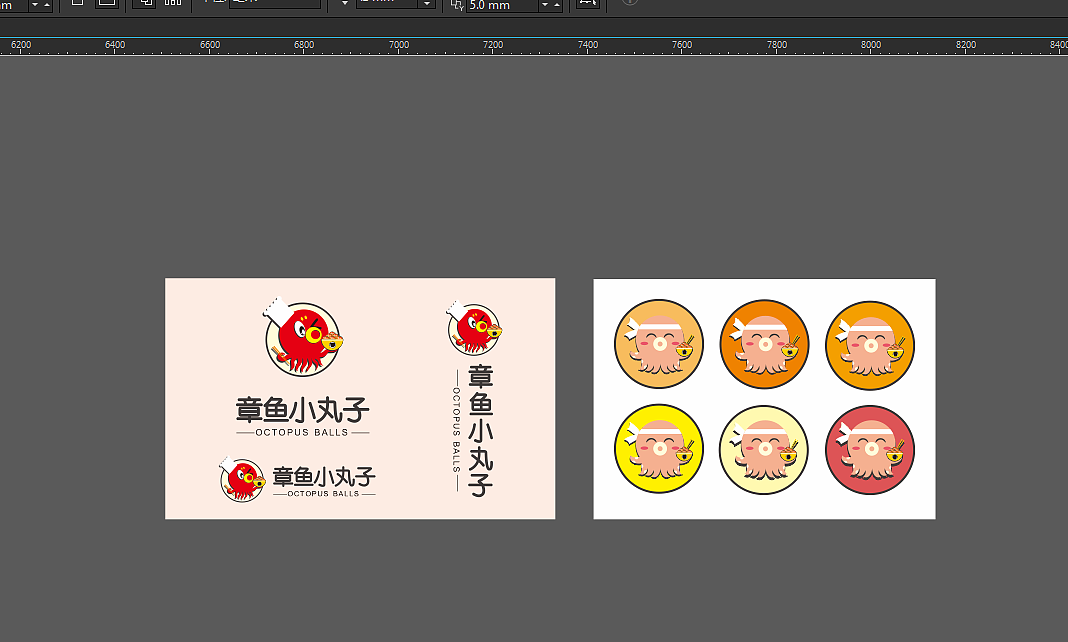Select the bright yellow octopus badge
This screenshot has height=642, width=1068.
click(x=659, y=449)
